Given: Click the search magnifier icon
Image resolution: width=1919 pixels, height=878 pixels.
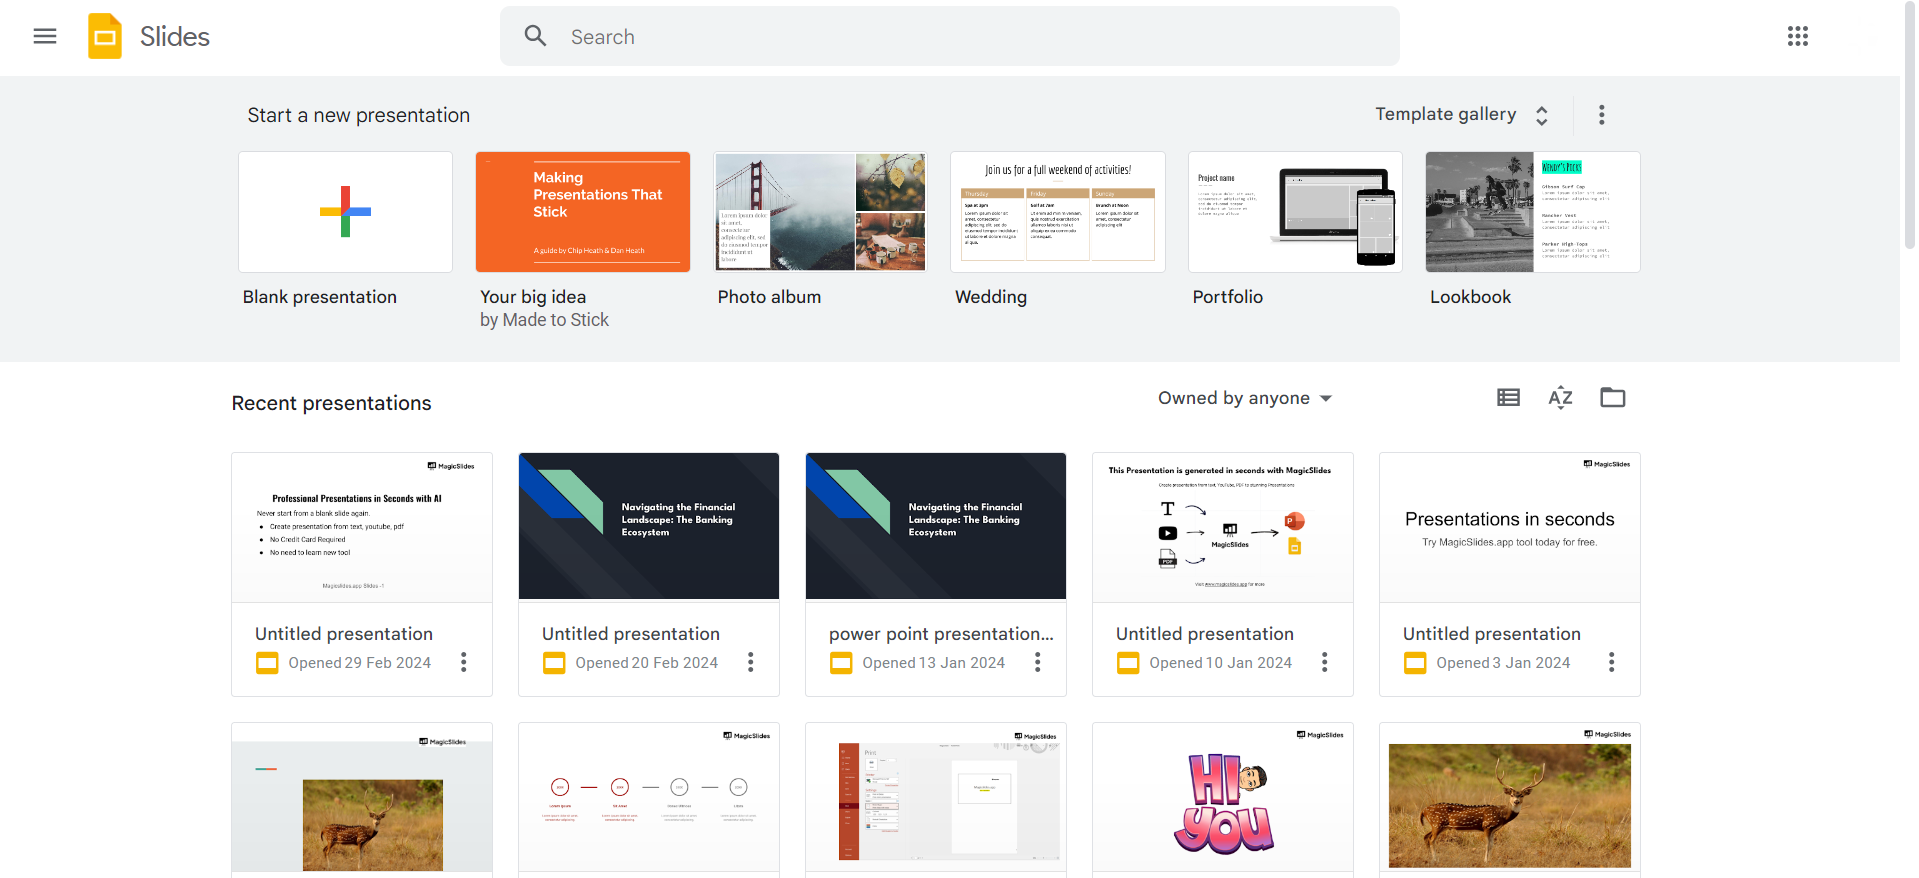Looking at the screenshot, I should [536, 37].
